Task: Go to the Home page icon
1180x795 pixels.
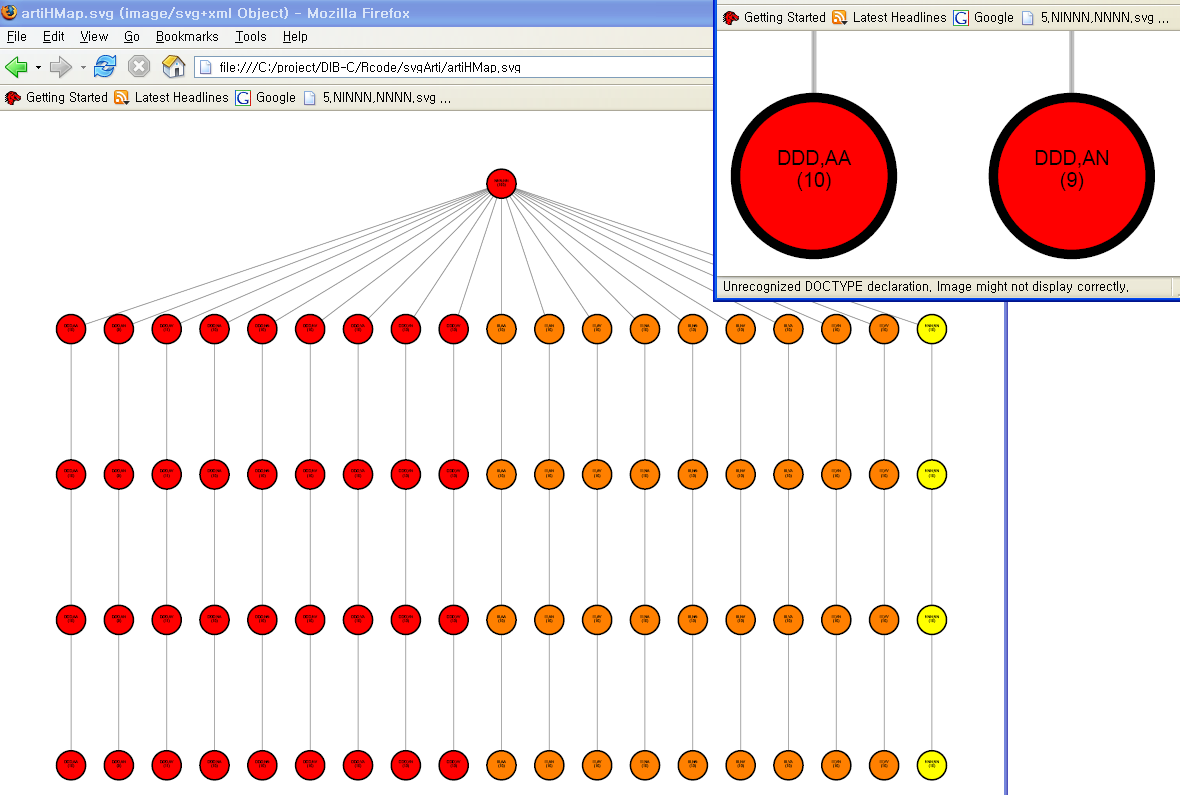Action: pyautogui.click(x=173, y=67)
